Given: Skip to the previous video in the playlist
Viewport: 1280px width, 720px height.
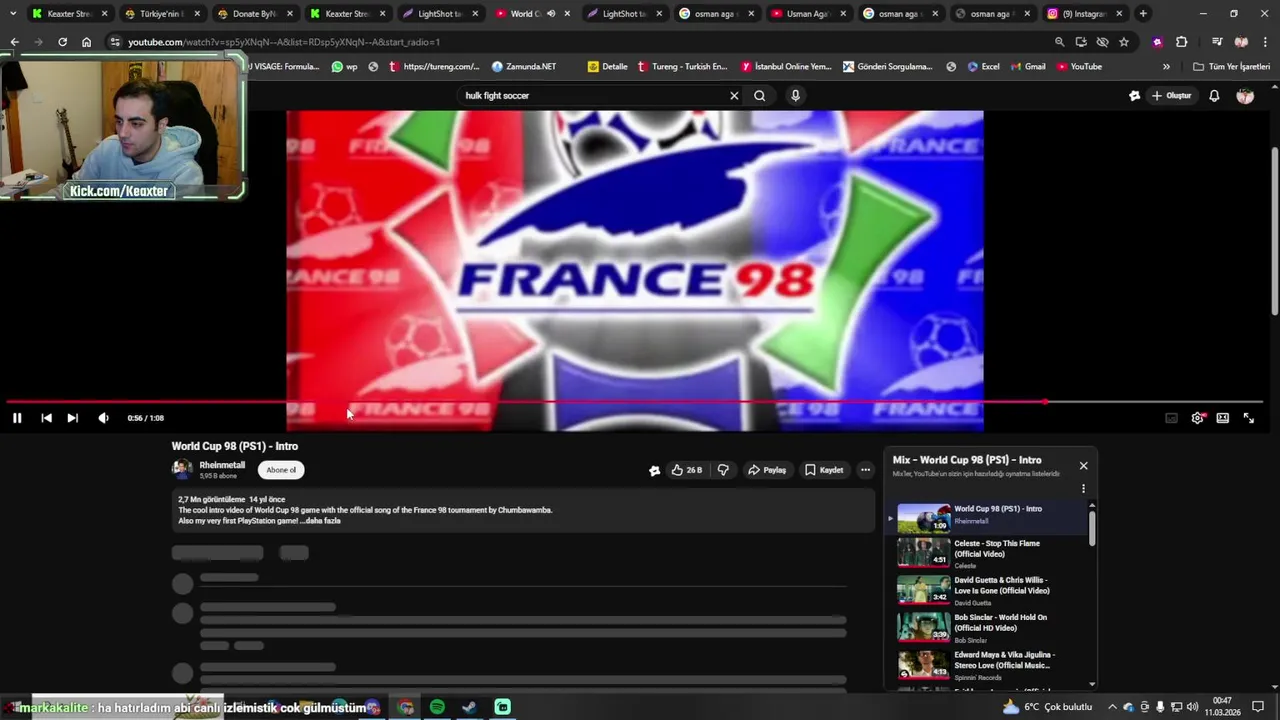Looking at the screenshot, I should tap(46, 418).
